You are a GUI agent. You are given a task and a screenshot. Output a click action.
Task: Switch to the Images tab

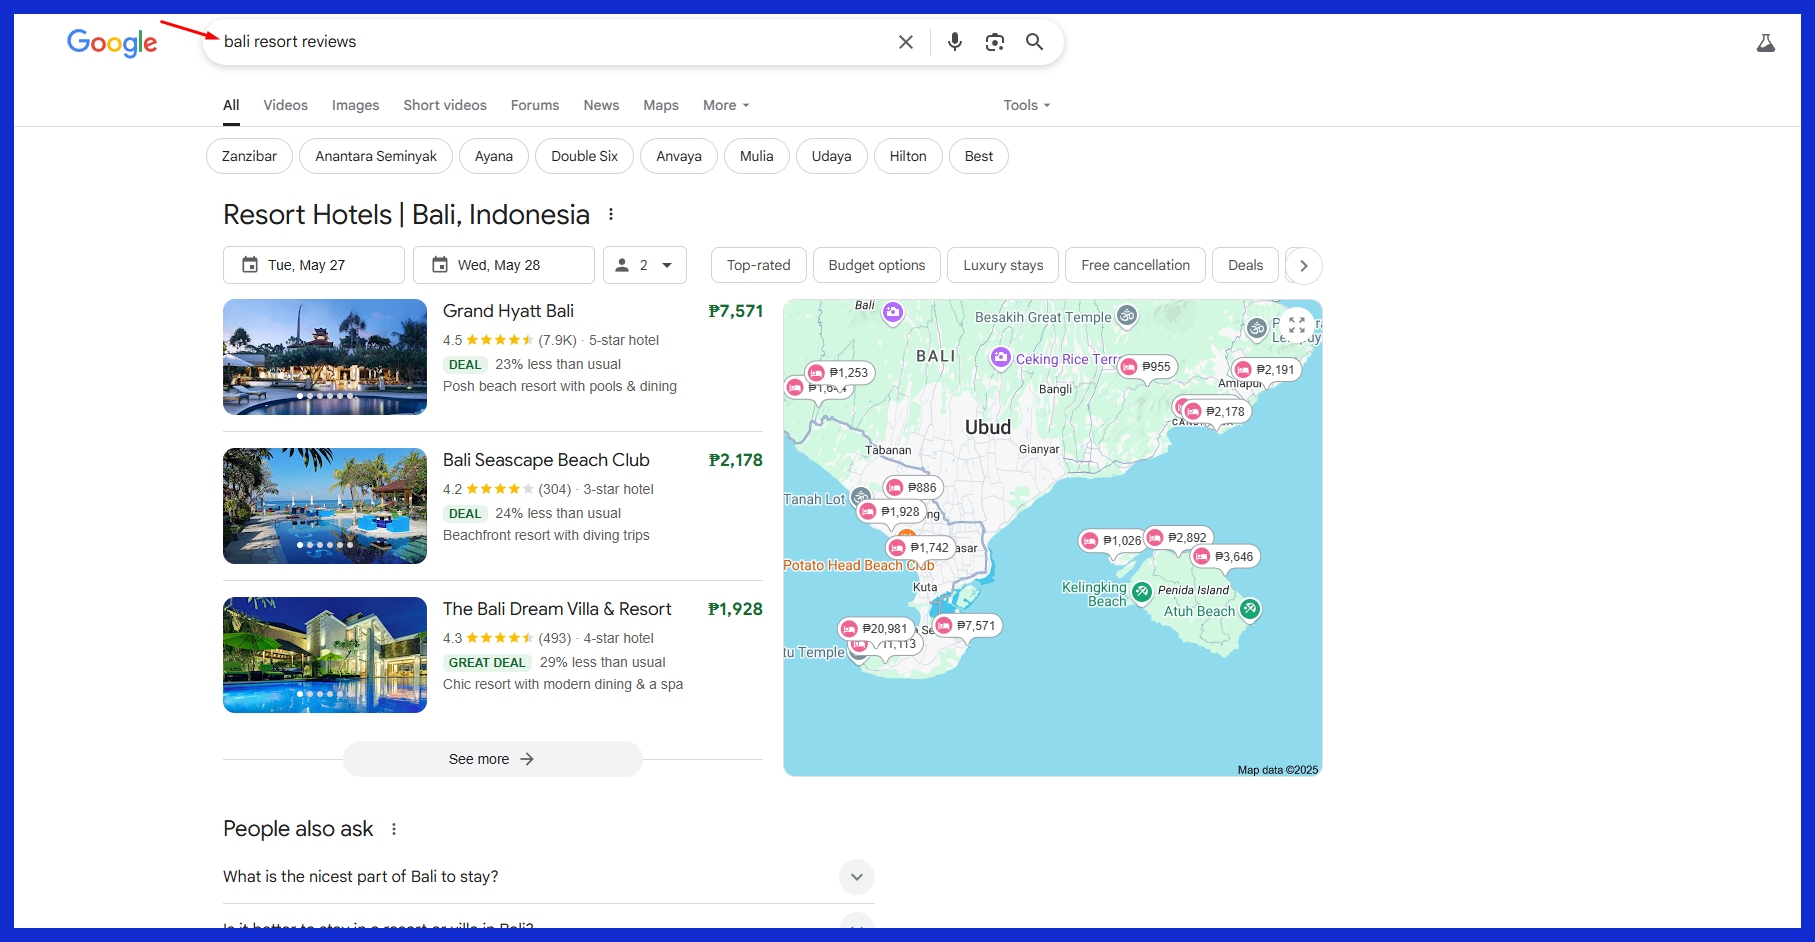355,105
